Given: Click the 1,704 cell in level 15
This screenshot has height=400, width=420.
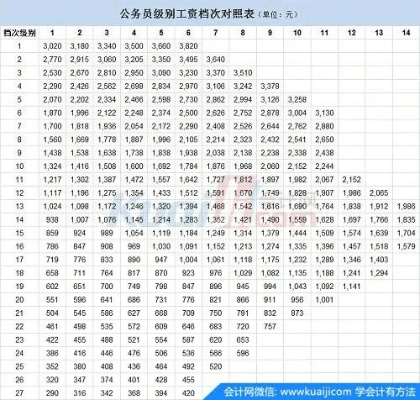Looking at the screenshot, I should 406,233.
